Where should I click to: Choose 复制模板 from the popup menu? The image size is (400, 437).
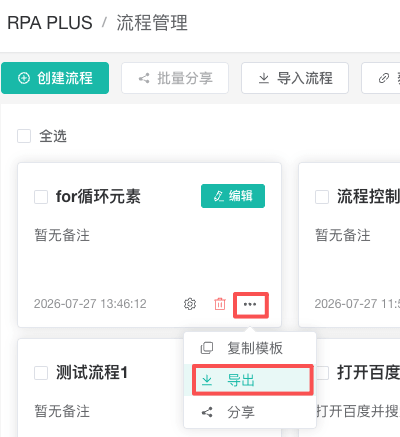pos(250,348)
